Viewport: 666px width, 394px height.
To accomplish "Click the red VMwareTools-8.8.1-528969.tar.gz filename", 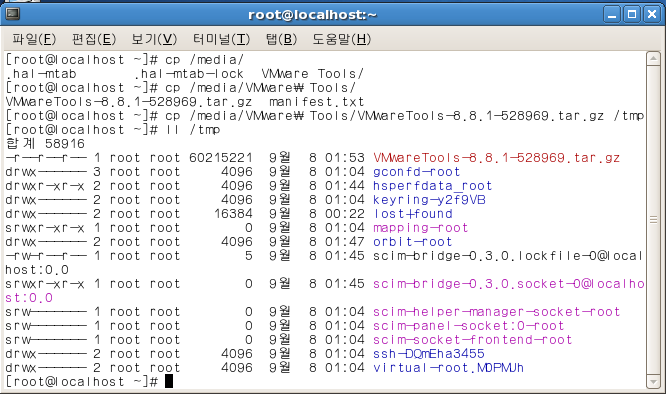I will [x=497, y=158].
